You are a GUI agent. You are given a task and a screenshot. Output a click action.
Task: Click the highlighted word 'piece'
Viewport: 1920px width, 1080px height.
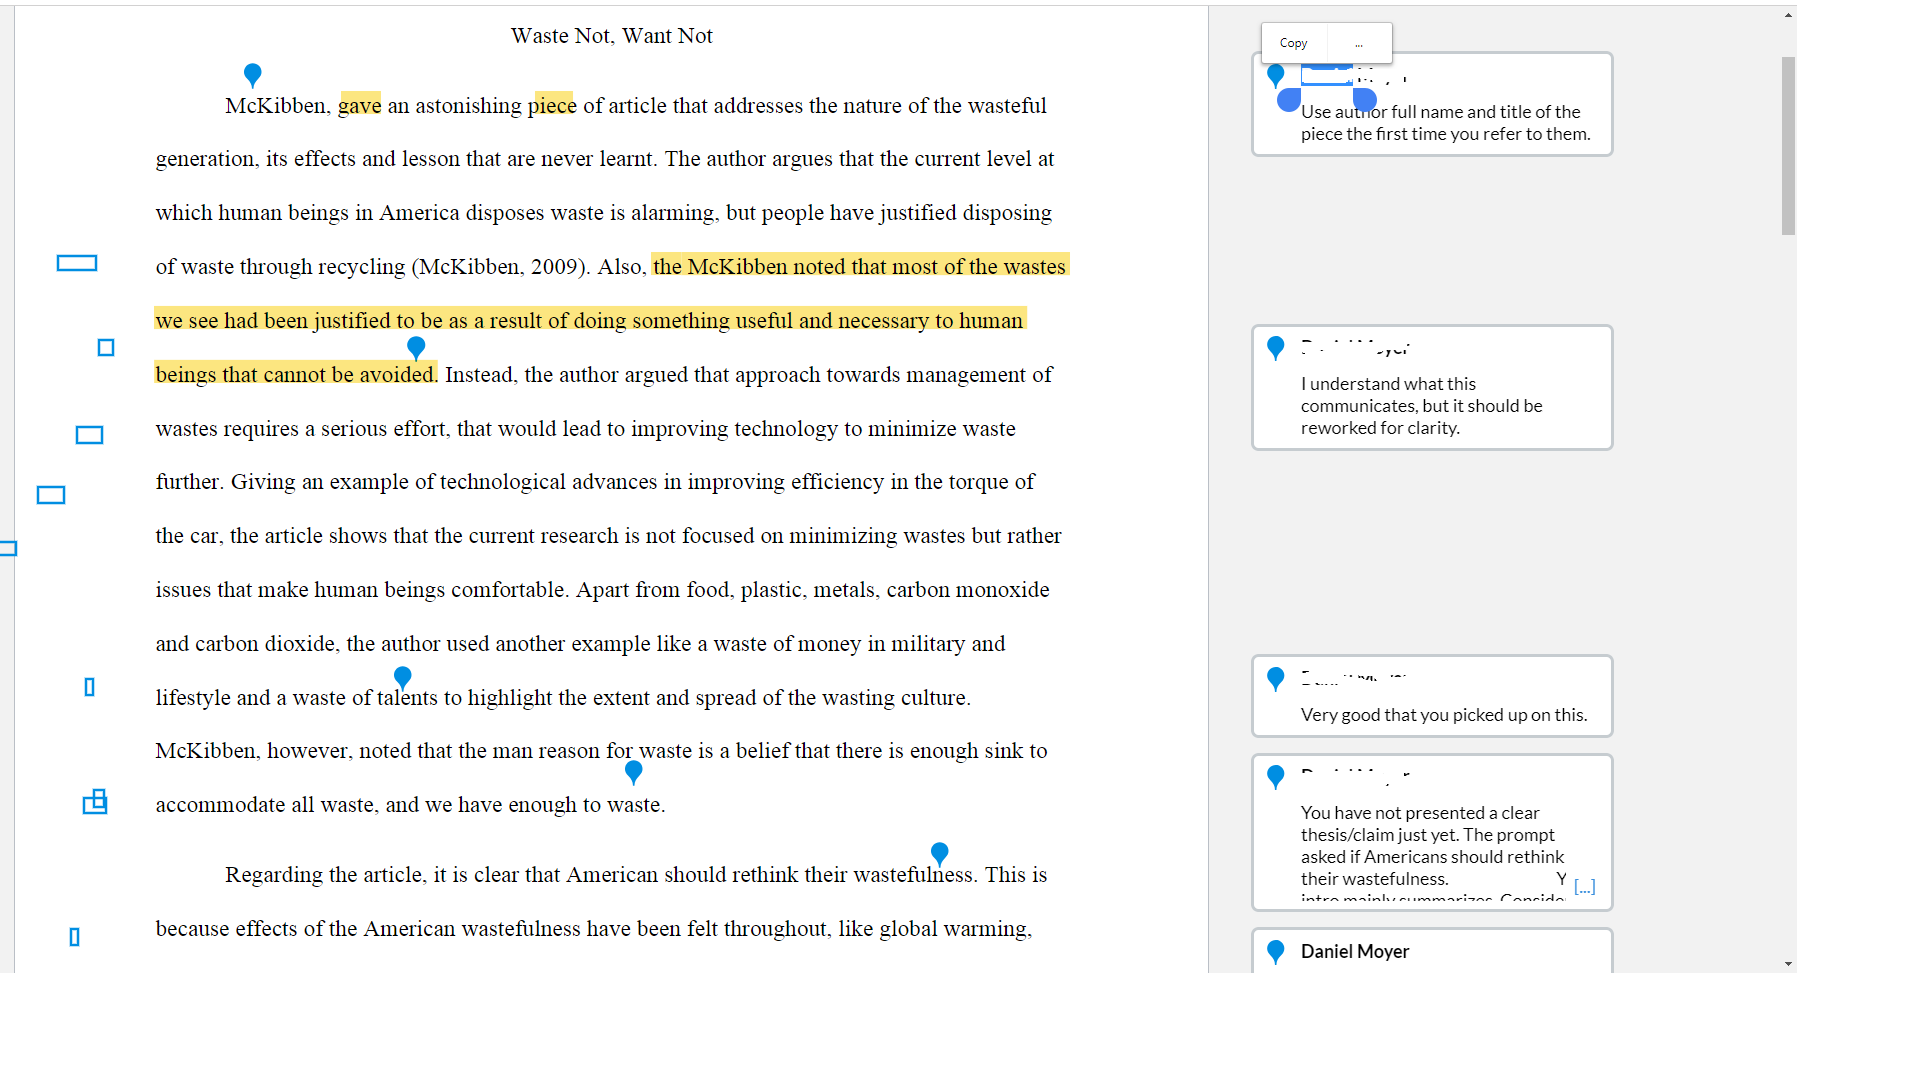tap(552, 105)
